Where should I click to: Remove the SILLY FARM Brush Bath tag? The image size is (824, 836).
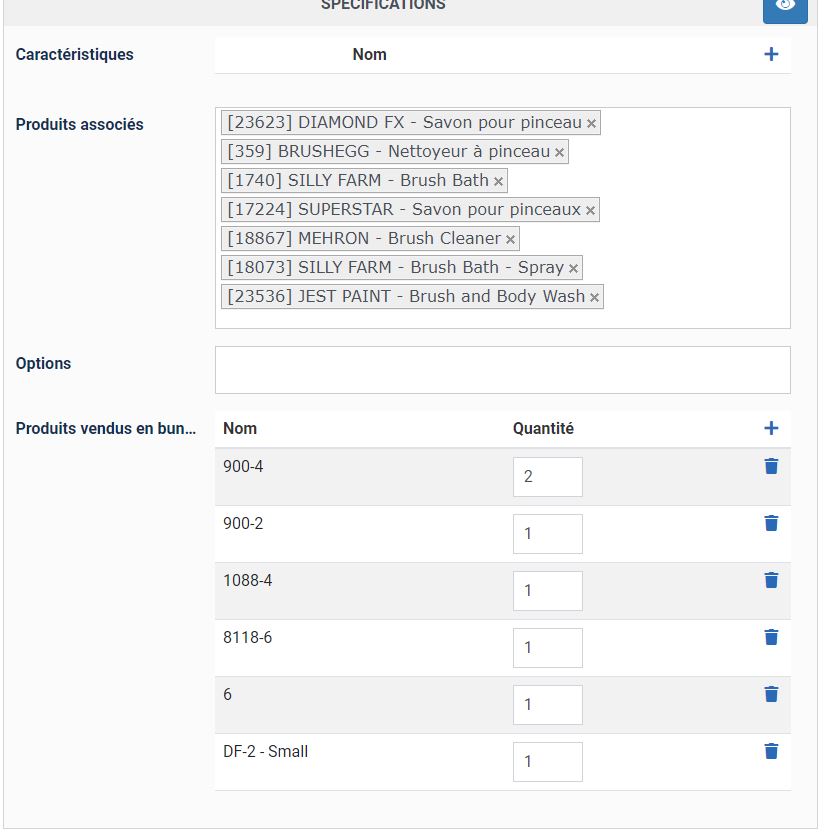[x=498, y=182]
